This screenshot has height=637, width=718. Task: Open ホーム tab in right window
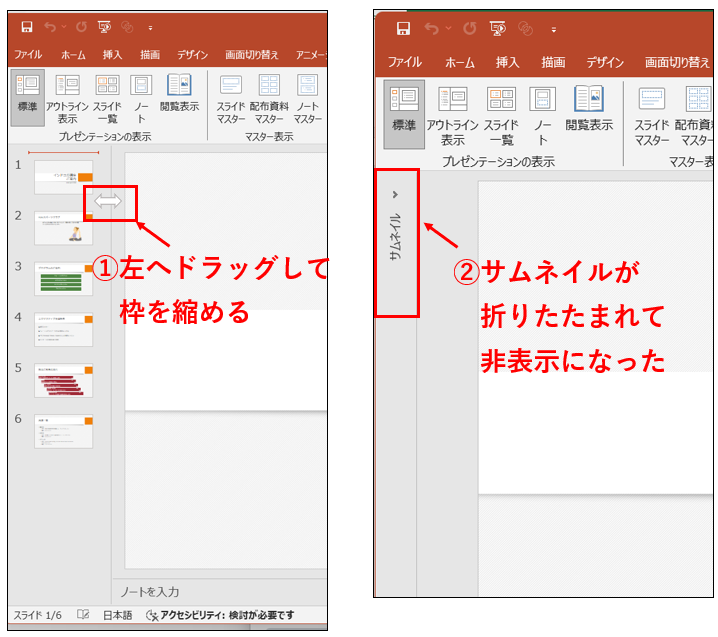460,62
